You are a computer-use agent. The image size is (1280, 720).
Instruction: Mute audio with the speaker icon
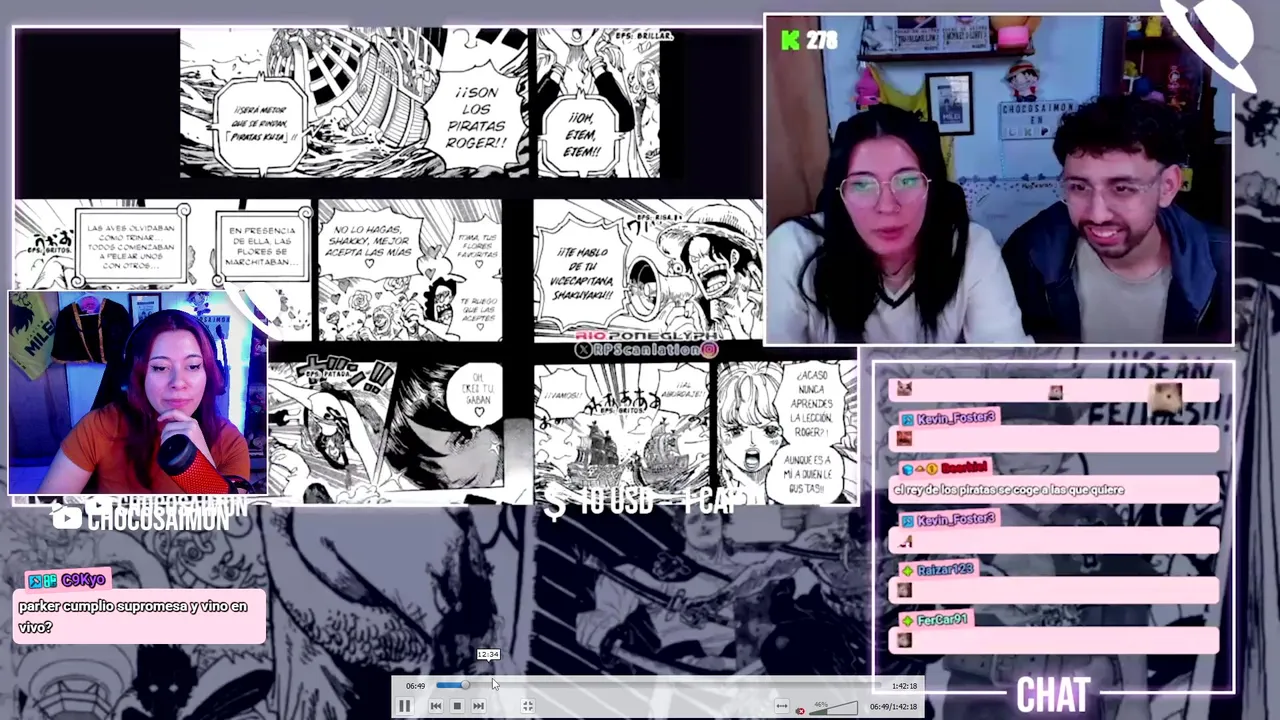point(800,710)
